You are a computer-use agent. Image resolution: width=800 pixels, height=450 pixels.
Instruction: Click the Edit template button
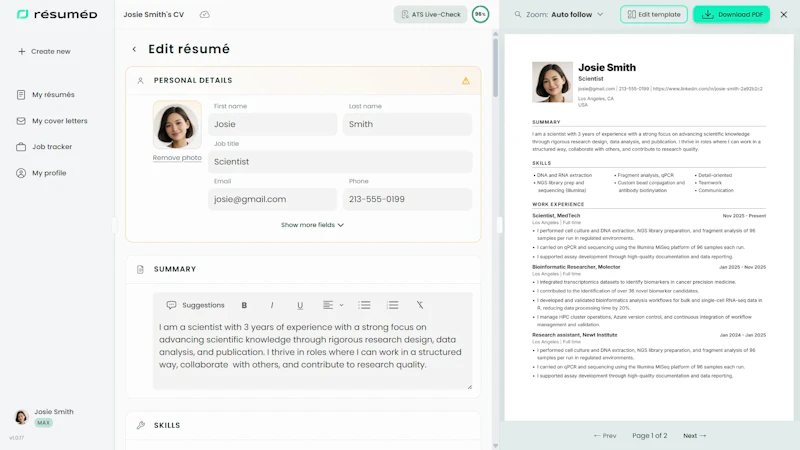654,14
